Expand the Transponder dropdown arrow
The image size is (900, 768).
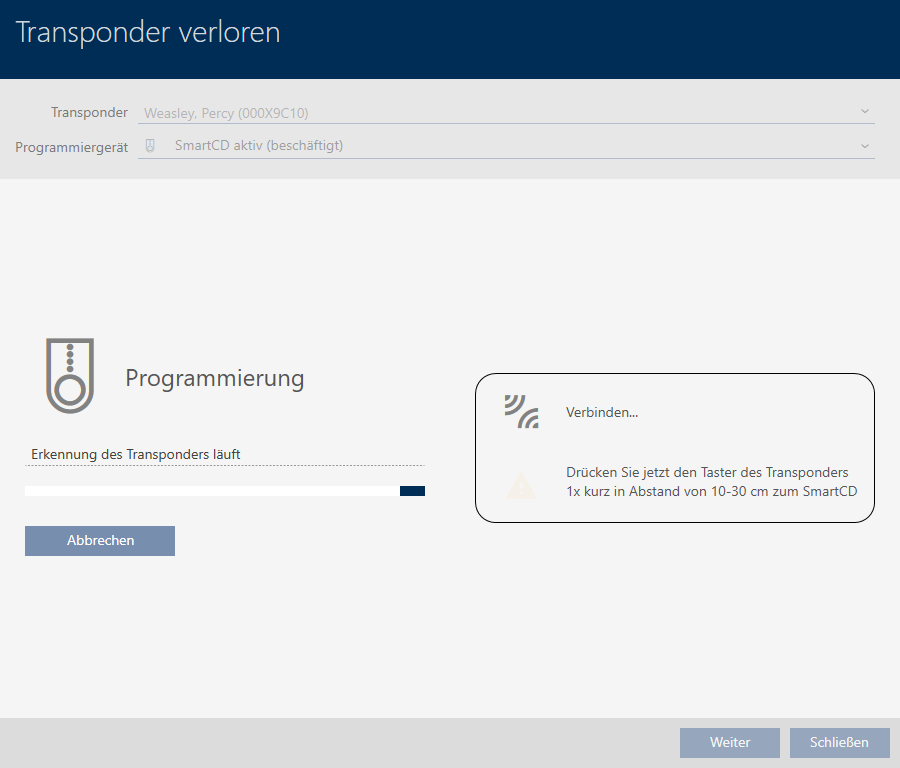point(864,112)
